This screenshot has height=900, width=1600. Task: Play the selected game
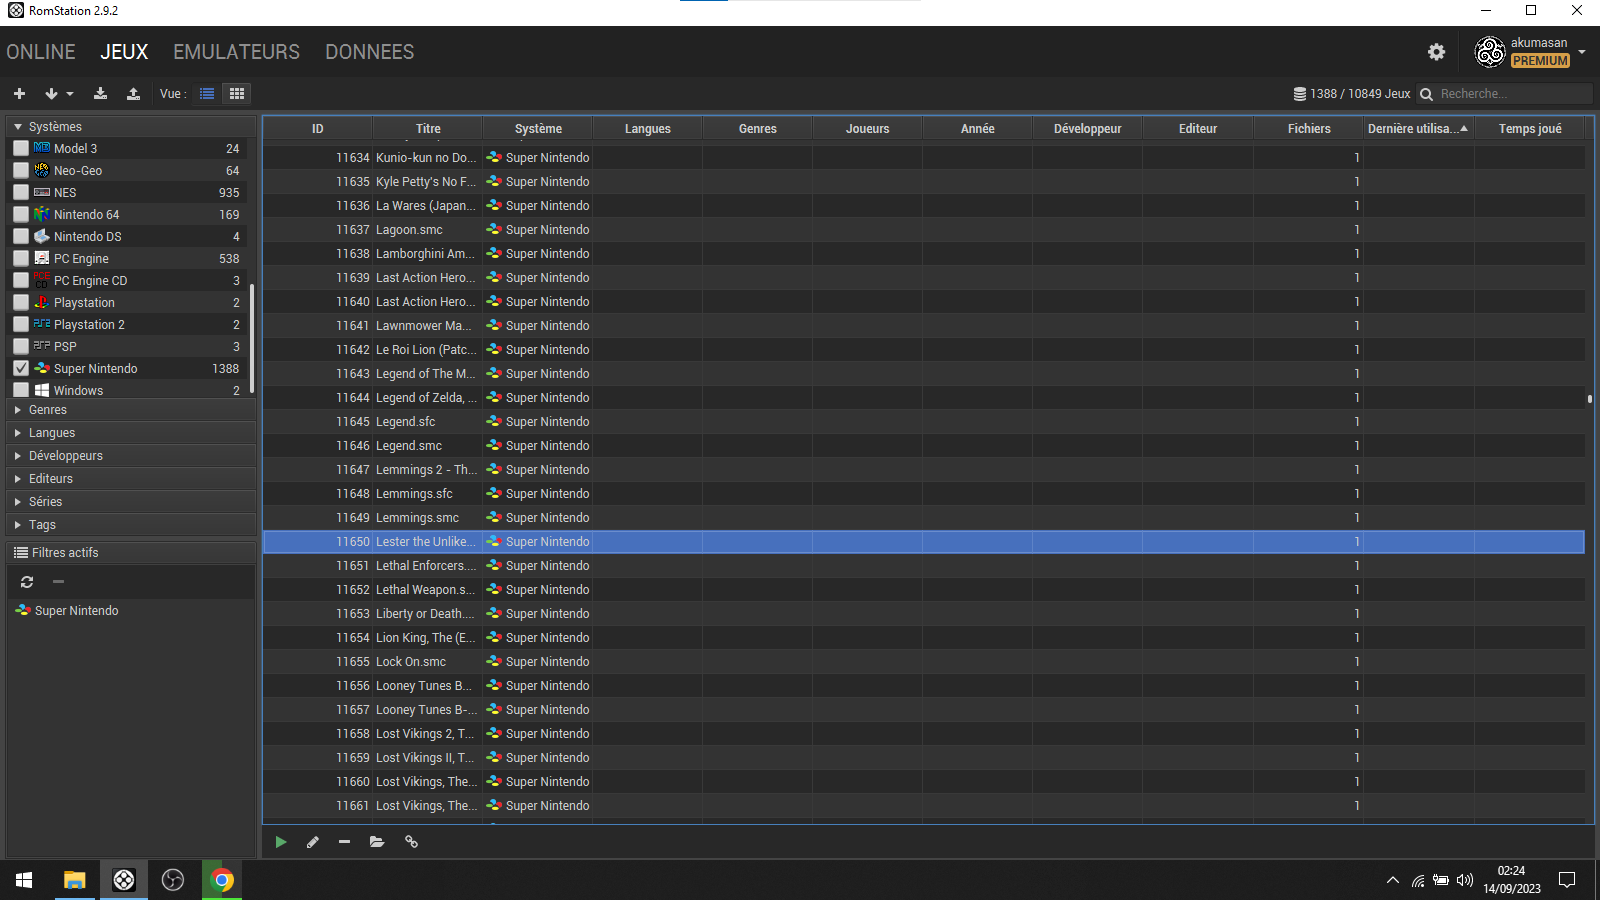281,842
